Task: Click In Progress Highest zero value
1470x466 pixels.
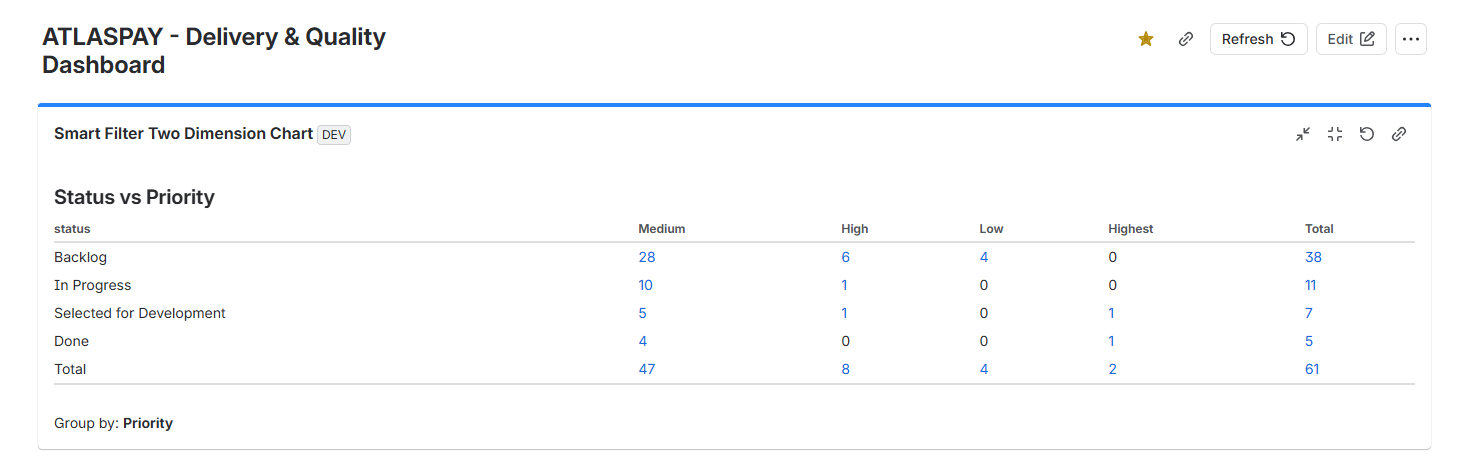Action: 1112,285
